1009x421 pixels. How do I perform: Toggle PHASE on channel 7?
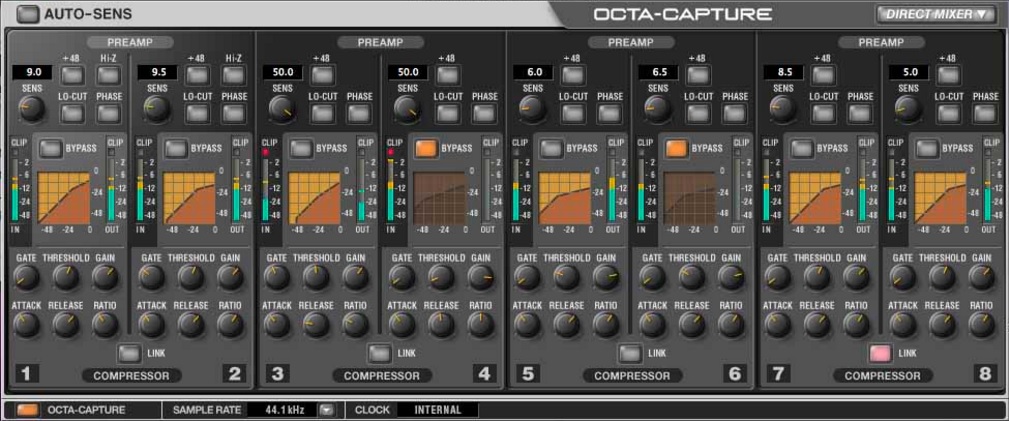(860, 113)
